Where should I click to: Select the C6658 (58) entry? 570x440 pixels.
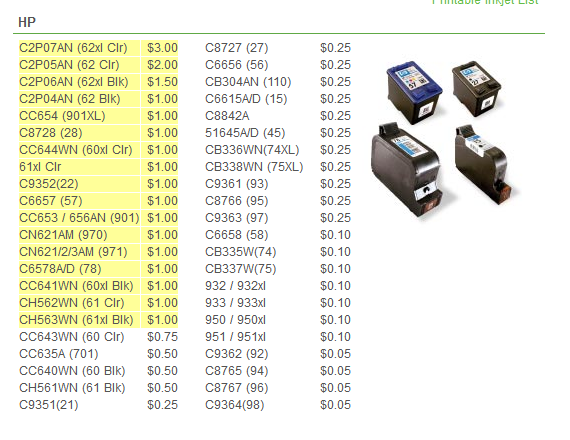[237, 235]
